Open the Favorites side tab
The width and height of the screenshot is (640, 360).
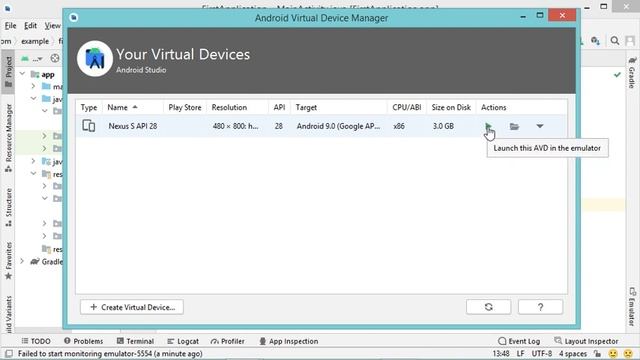tap(8, 261)
